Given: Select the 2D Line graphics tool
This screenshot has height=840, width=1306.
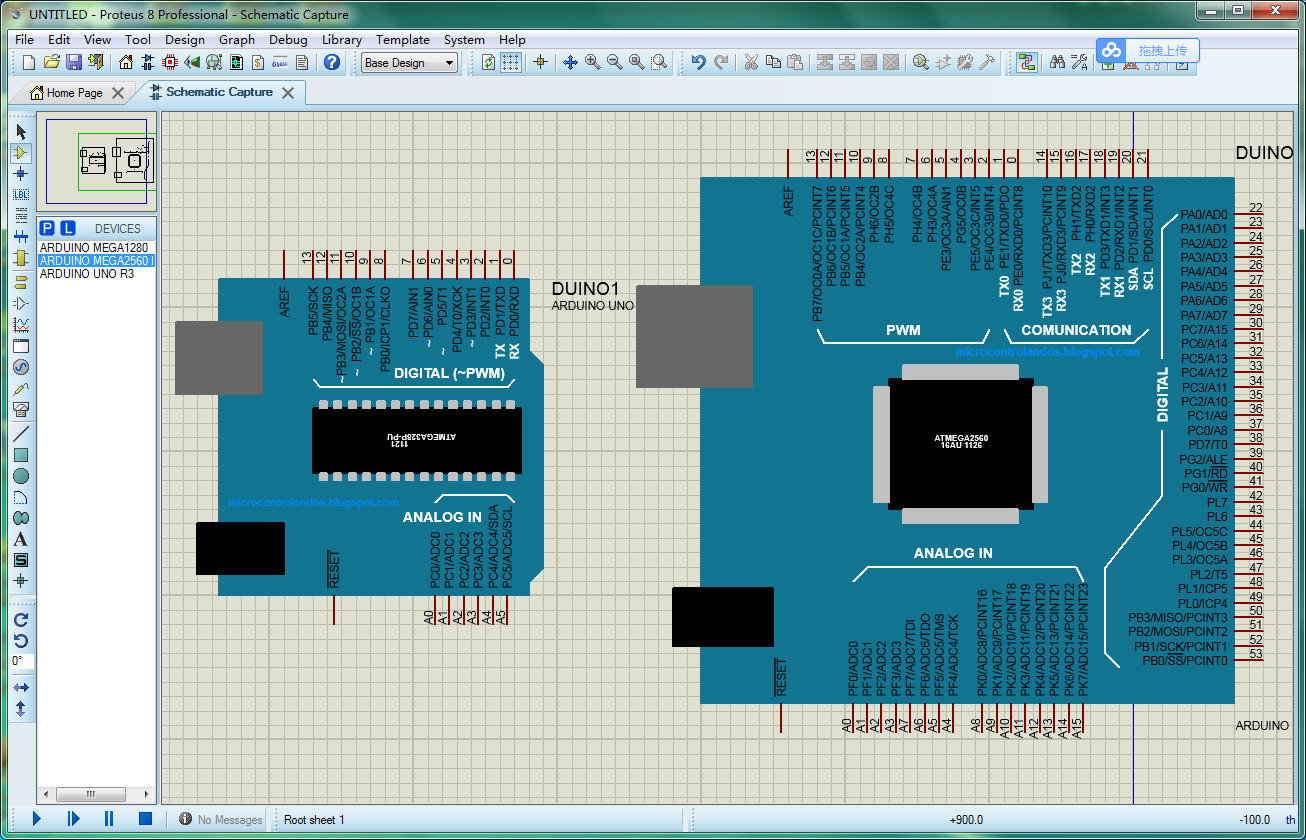Looking at the screenshot, I should coord(21,434).
